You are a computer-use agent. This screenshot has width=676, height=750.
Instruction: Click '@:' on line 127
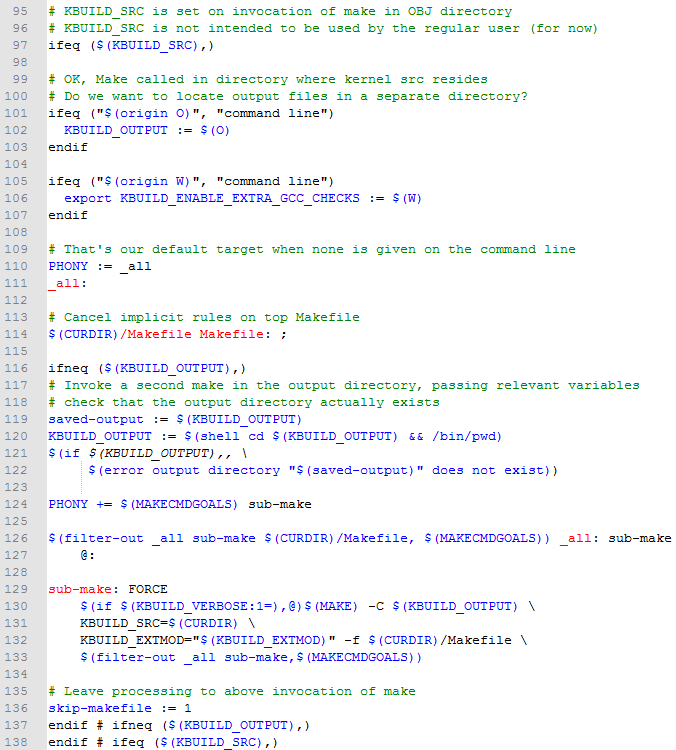(88, 555)
